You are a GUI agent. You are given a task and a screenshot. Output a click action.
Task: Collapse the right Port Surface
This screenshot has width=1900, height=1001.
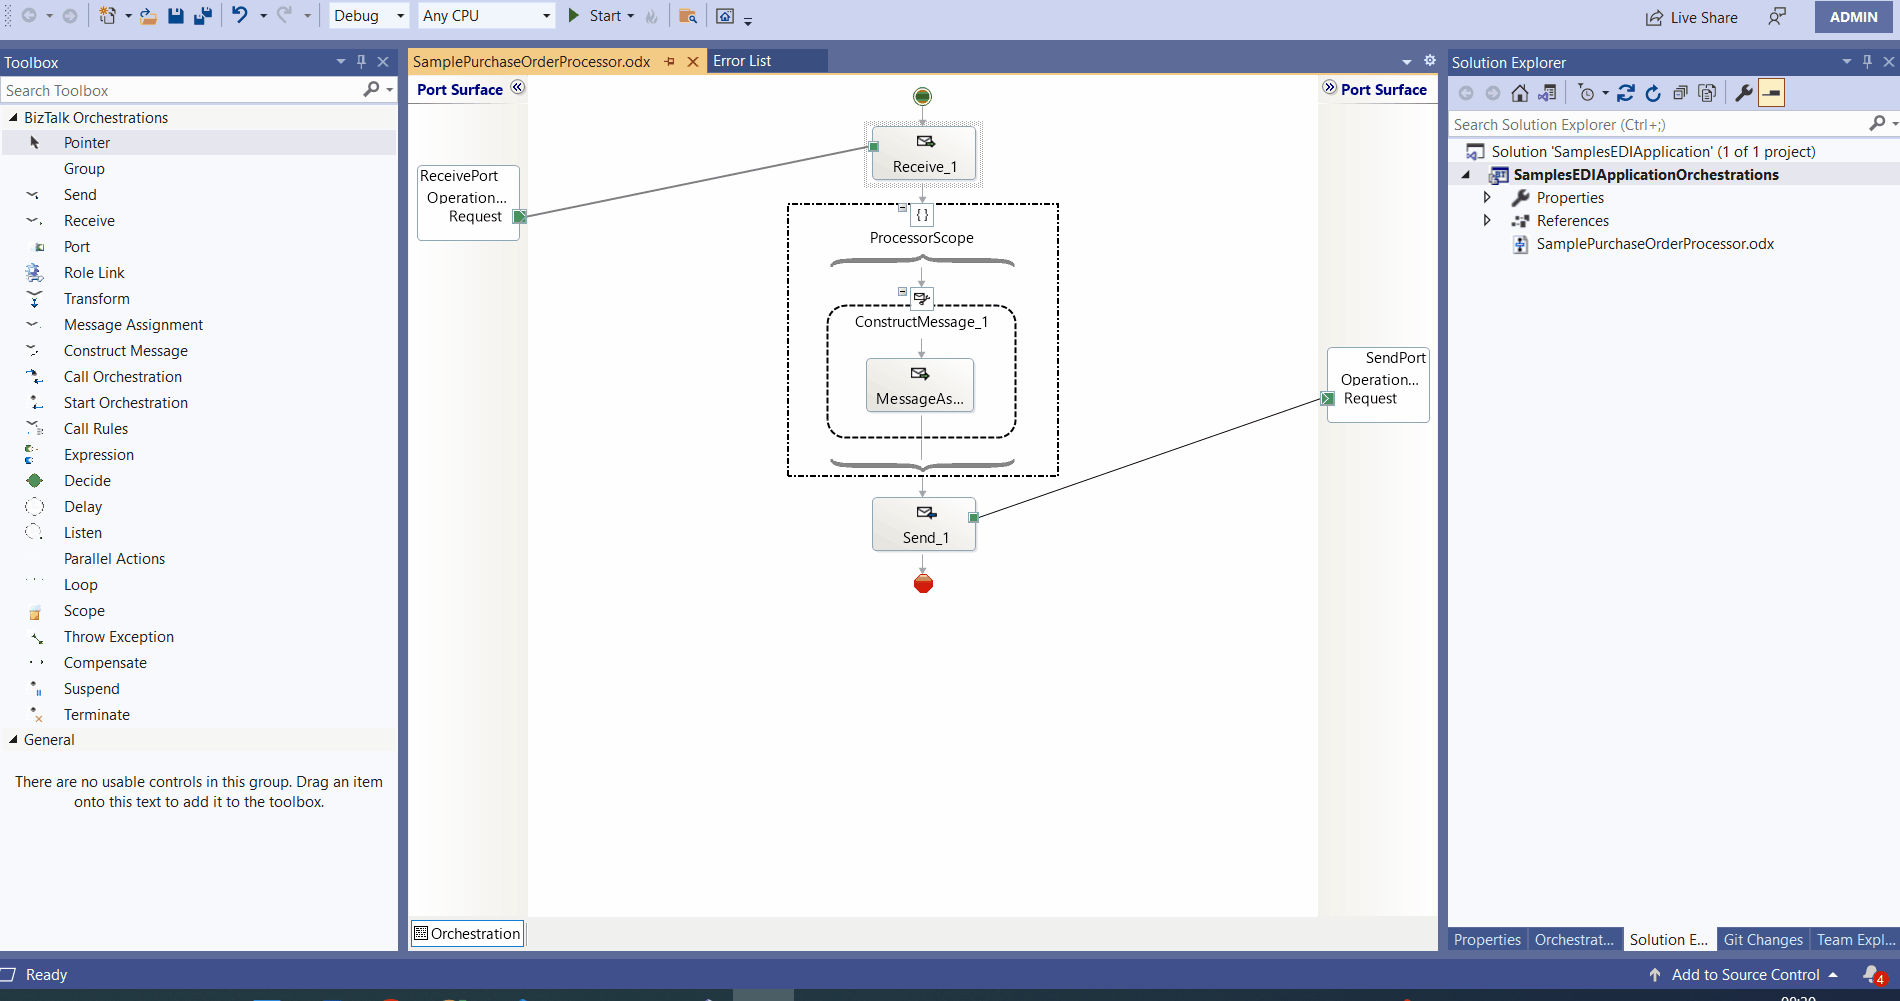point(1329,87)
